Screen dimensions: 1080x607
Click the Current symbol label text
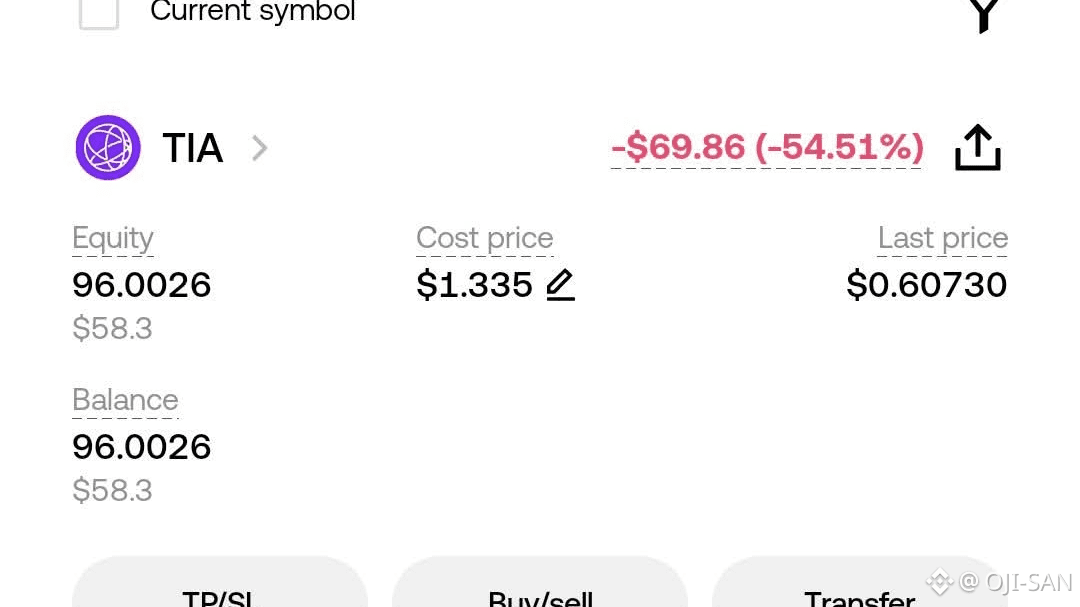point(253,12)
